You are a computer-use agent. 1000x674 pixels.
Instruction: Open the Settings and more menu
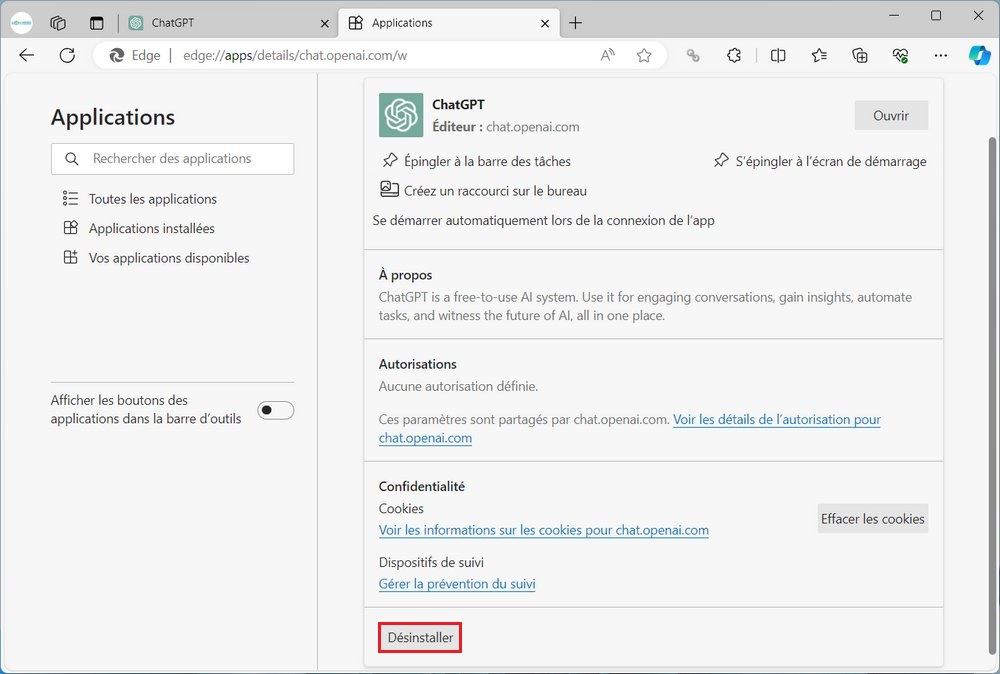tap(940, 56)
